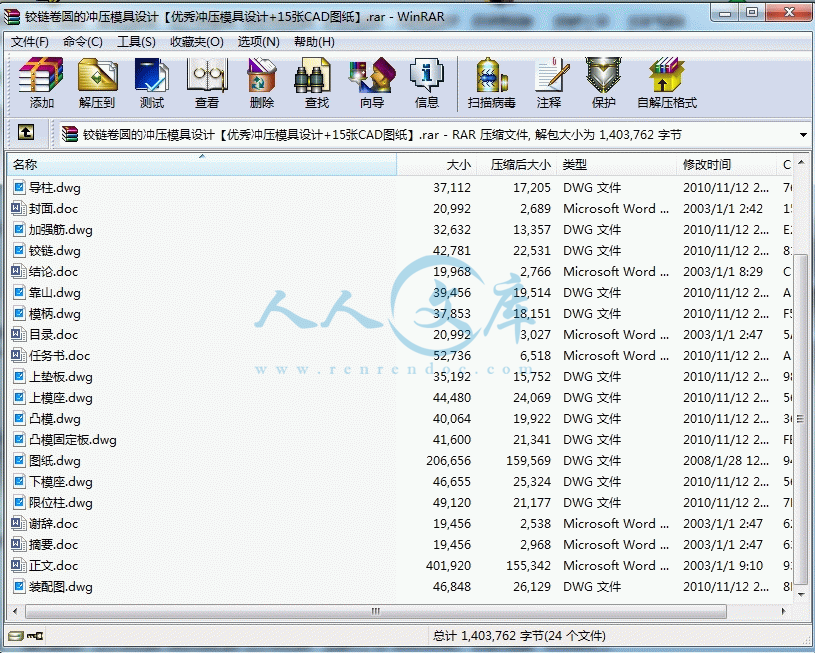Click the 删除 (Delete) toolbar icon
815x653 pixels.
(261, 83)
